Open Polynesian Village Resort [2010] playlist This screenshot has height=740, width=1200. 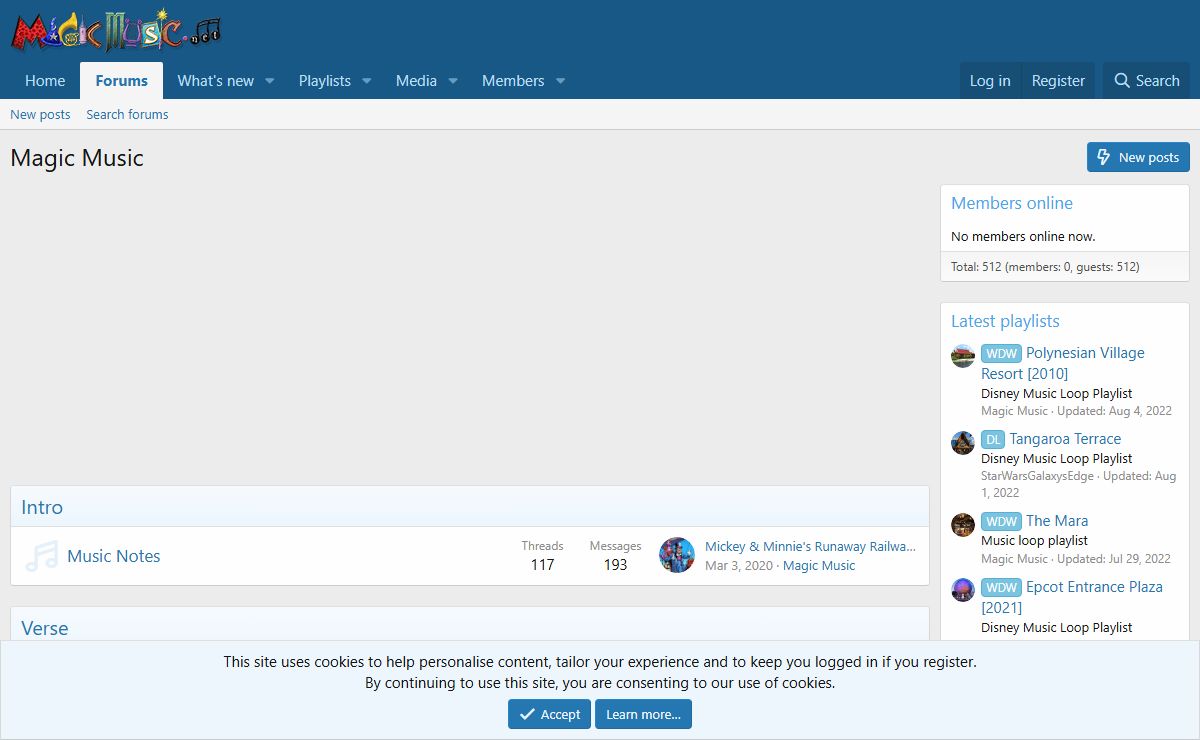tap(1062, 363)
